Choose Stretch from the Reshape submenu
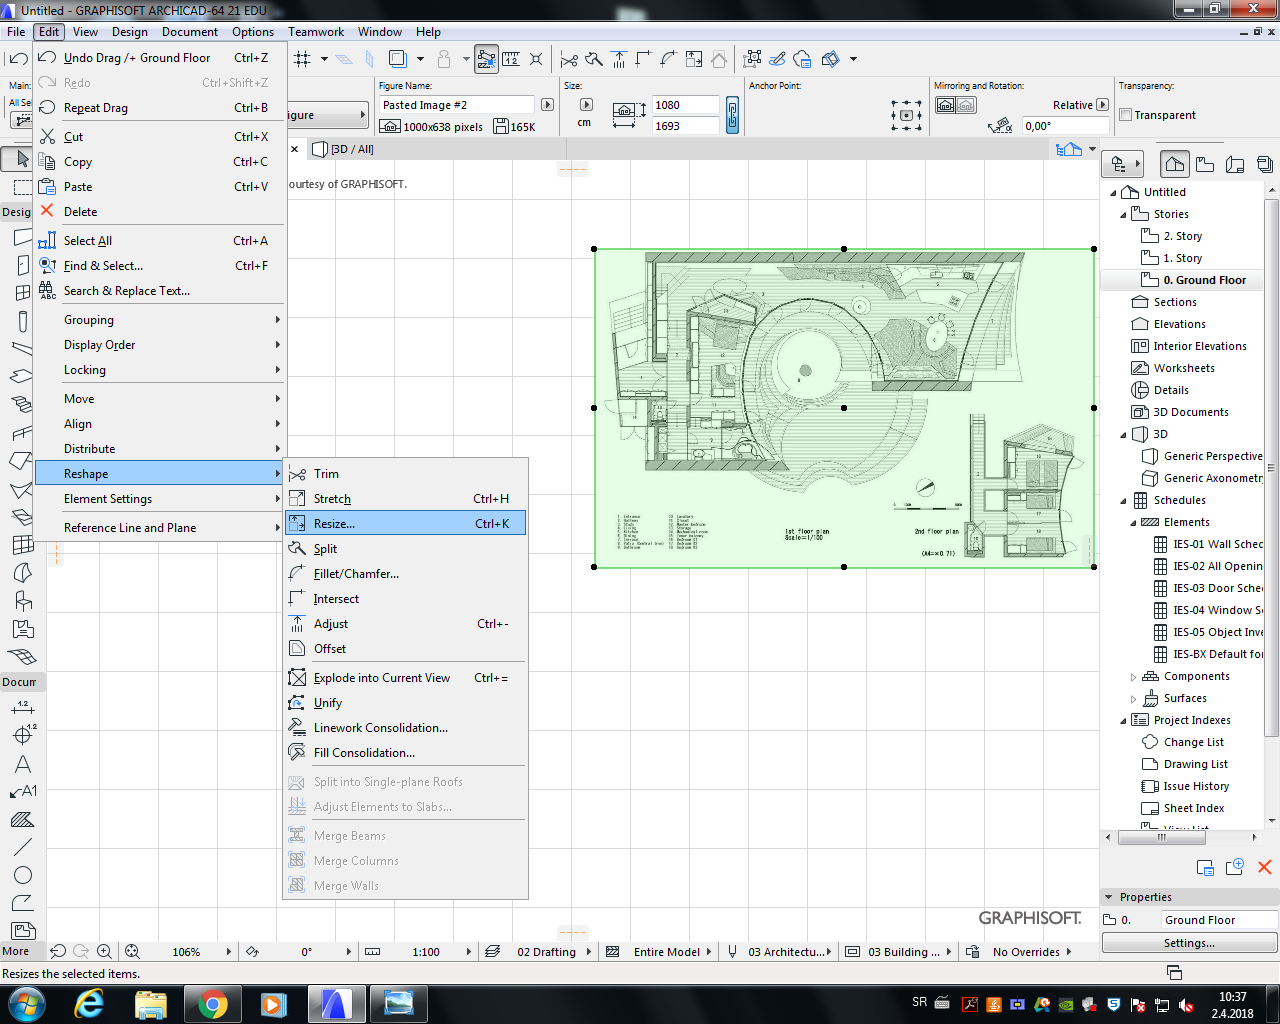The image size is (1280, 1024). tap(405, 498)
